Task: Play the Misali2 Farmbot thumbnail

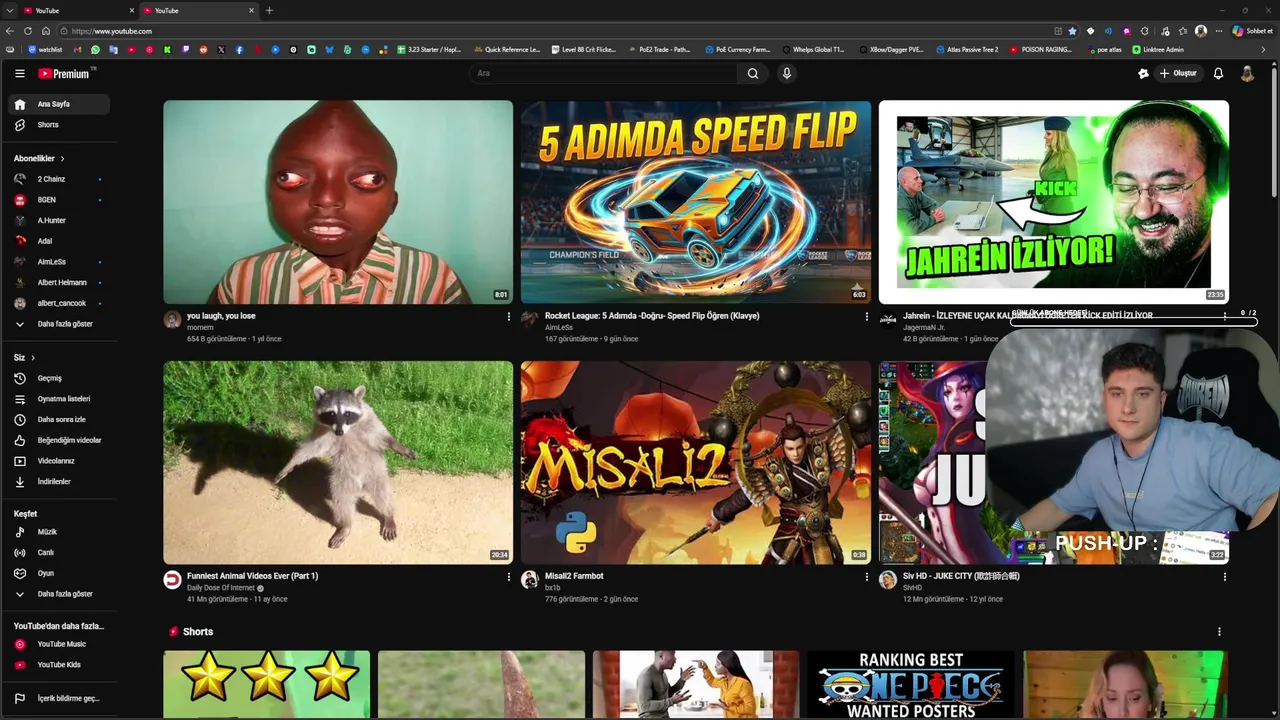Action: (x=696, y=462)
